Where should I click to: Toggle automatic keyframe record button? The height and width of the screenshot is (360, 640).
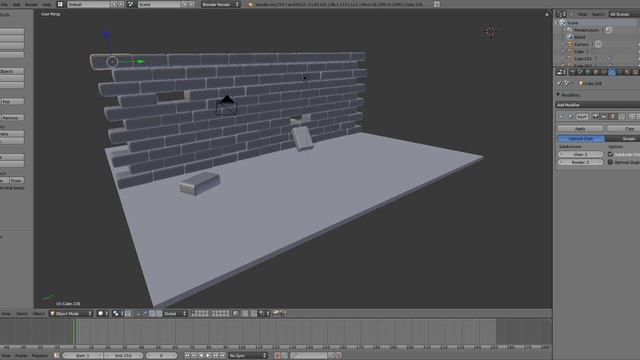pyautogui.click(x=277, y=356)
